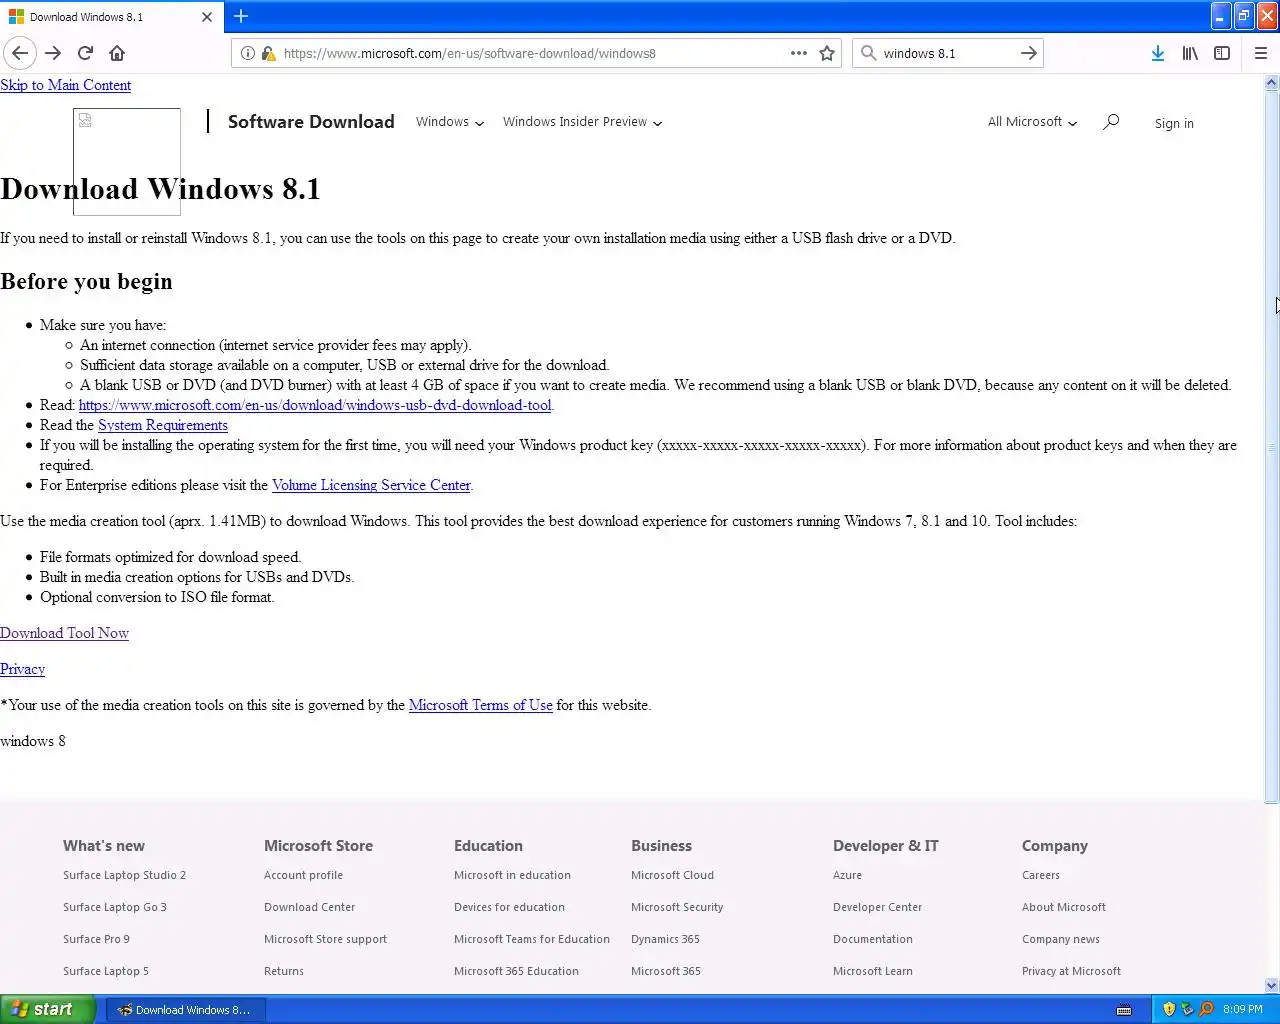Open the downloads arrow panel
The height and width of the screenshot is (1024, 1280).
pos(1157,53)
